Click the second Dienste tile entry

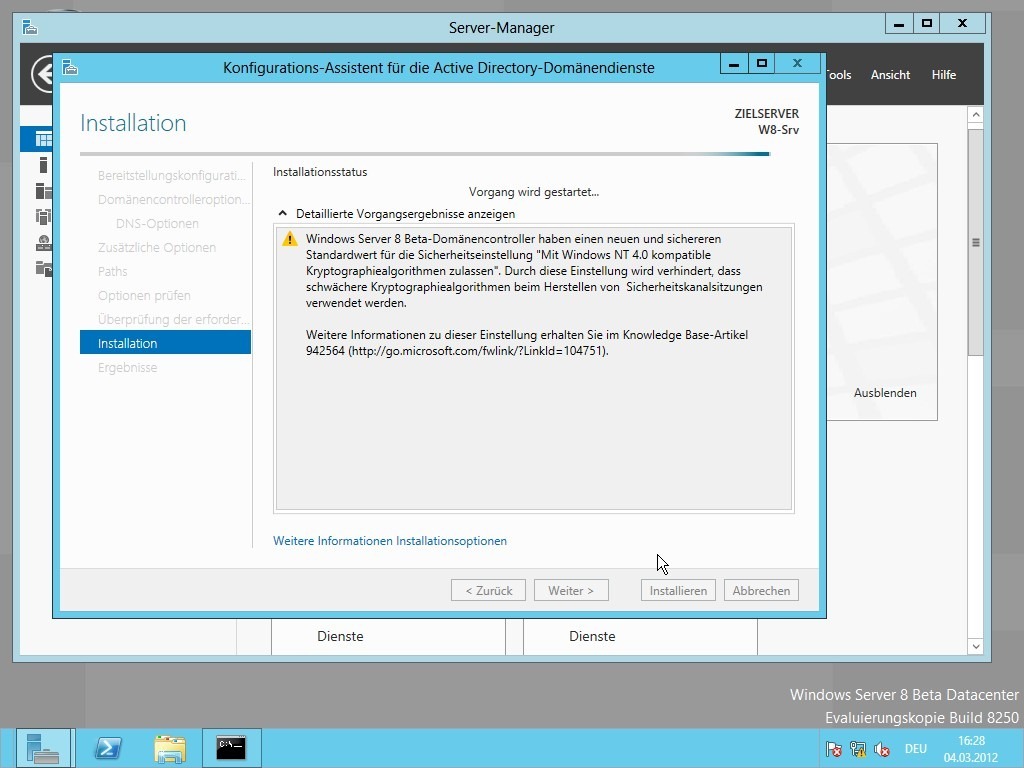(x=592, y=636)
